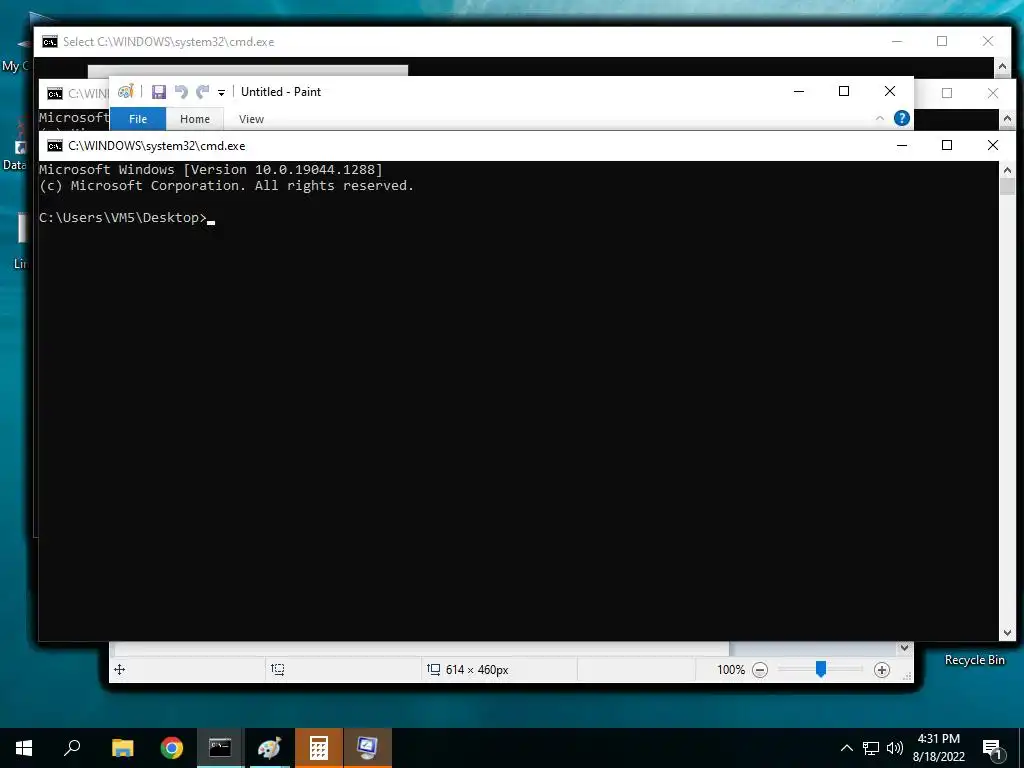
Task: Open the File menu in Paint
Action: pos(138,119)
